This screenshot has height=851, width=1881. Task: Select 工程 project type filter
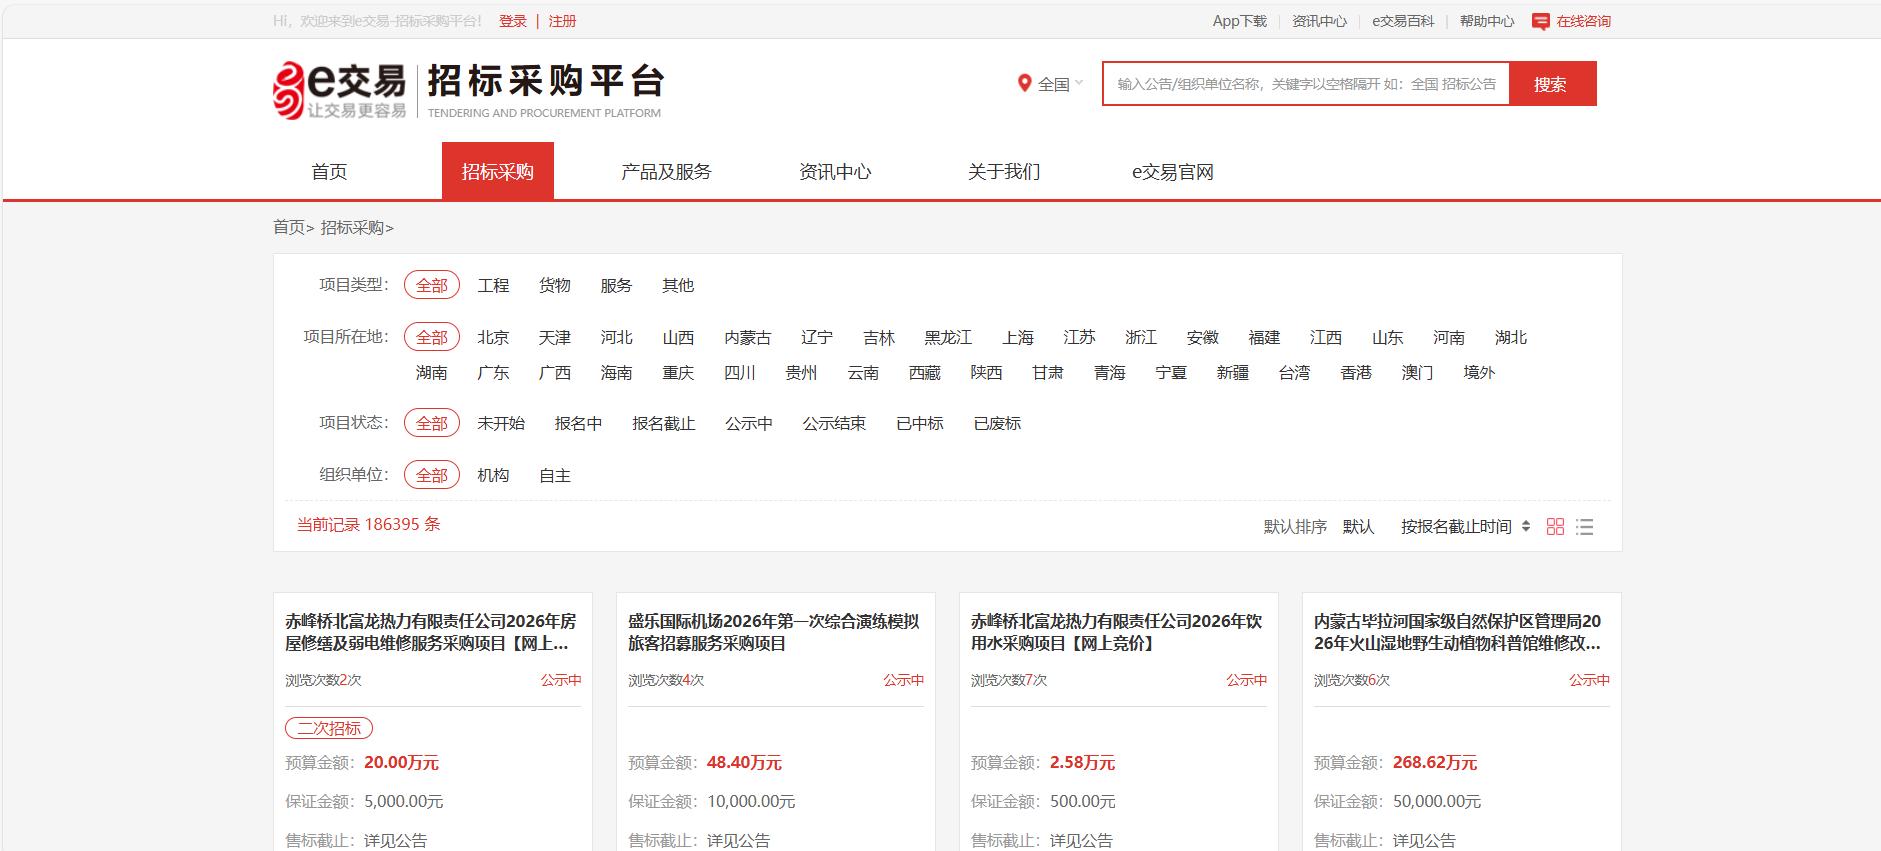[x=493, y=286]
